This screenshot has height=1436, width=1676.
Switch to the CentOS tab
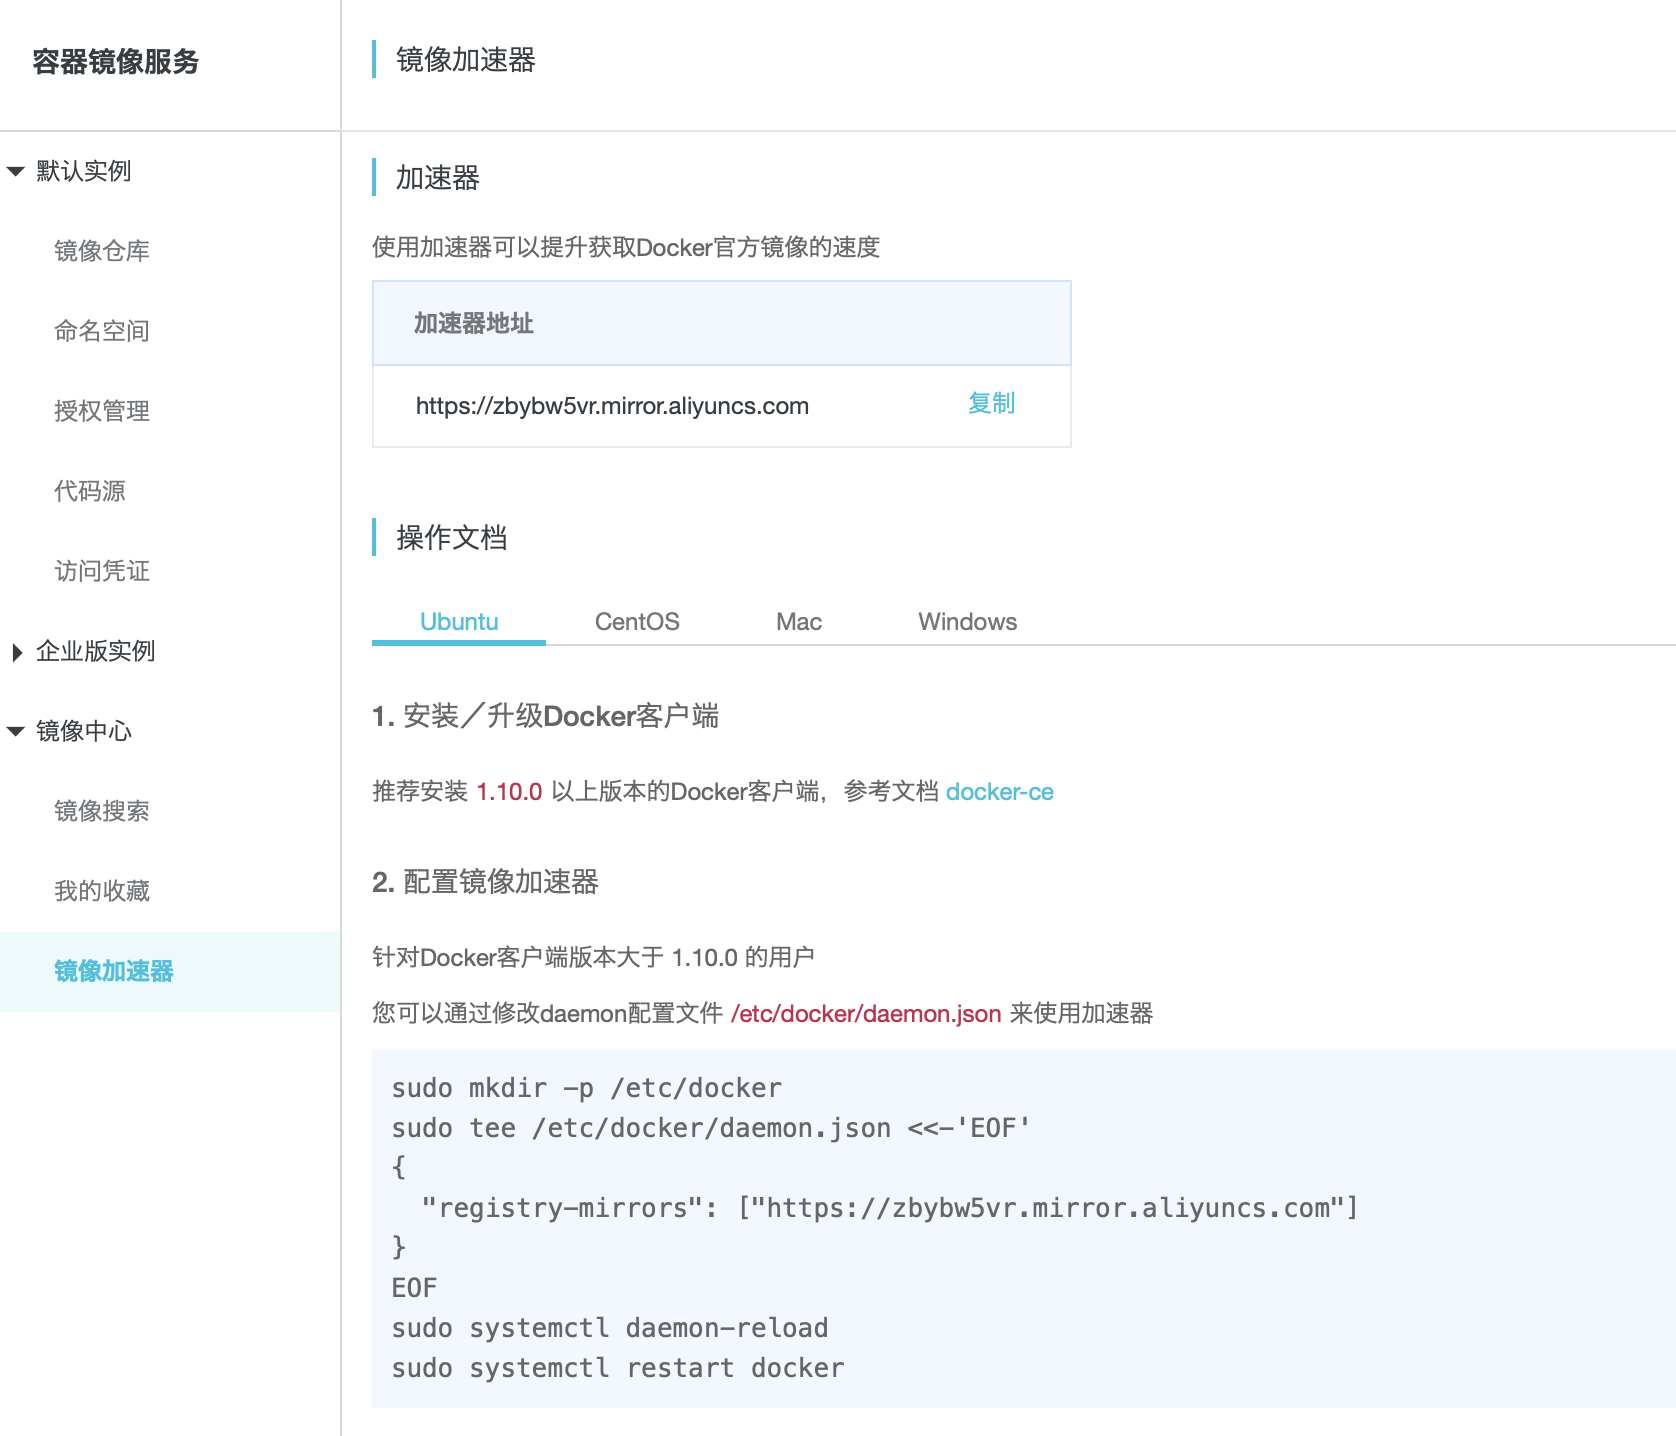pyautogui.click(x=637, y=621)
